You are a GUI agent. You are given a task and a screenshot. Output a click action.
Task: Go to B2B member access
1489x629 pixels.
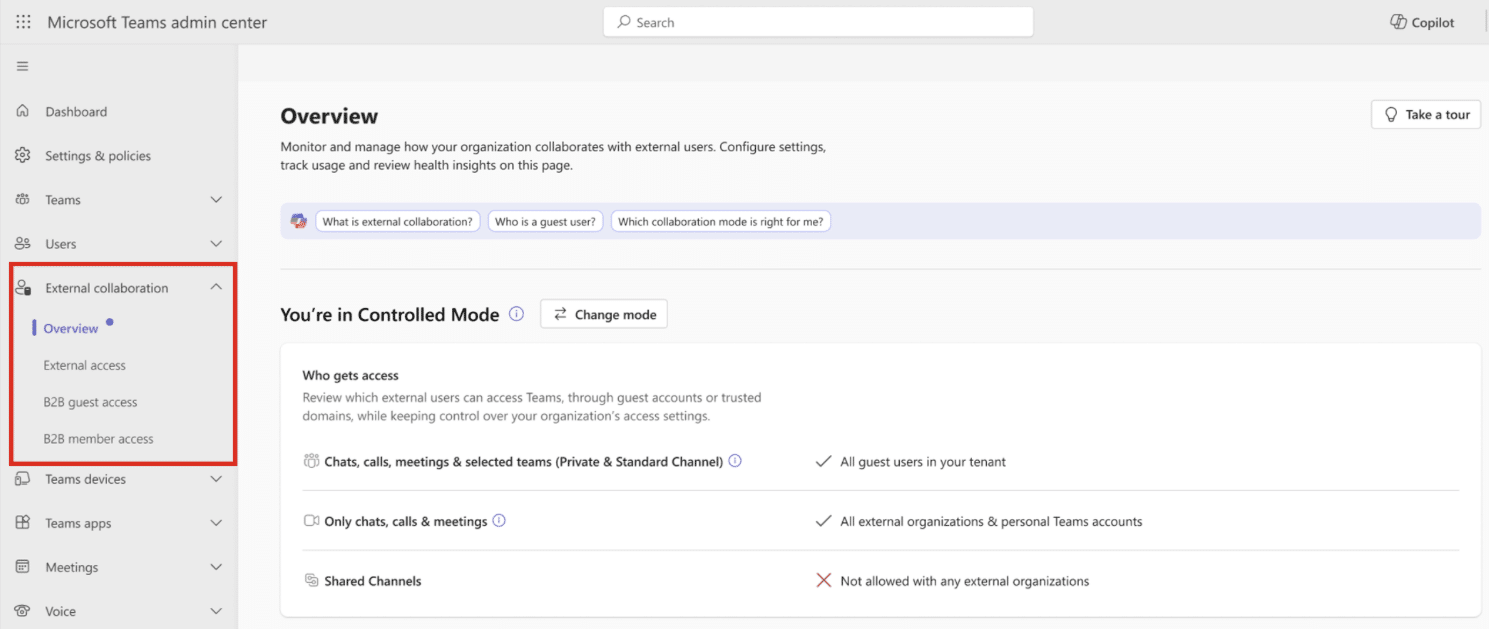click(98, 439)
